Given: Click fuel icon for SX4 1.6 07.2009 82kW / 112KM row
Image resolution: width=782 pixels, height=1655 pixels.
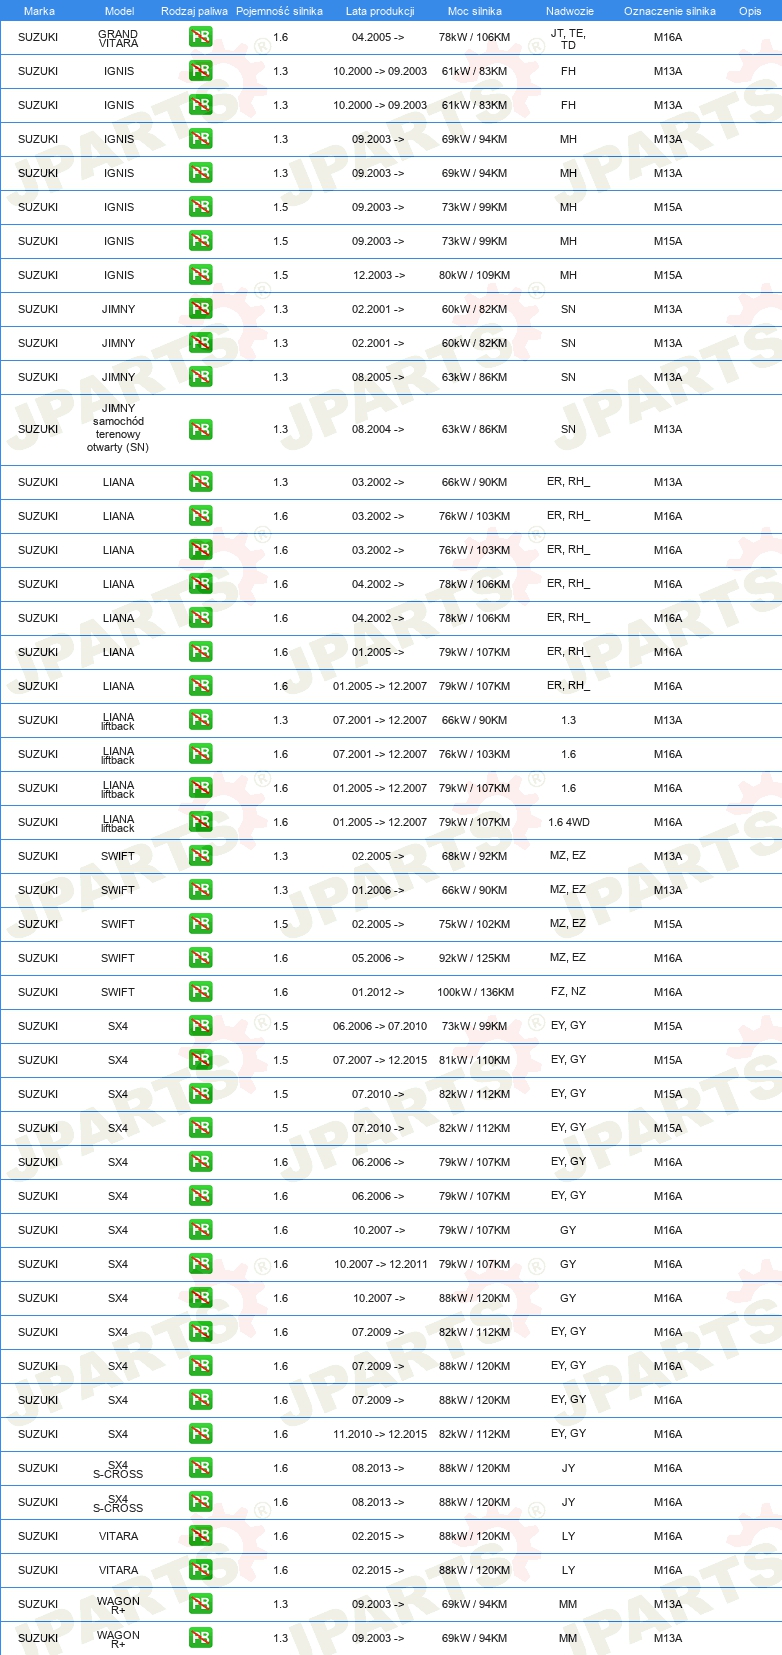Looking at the screenshot, I should 201,1332.
